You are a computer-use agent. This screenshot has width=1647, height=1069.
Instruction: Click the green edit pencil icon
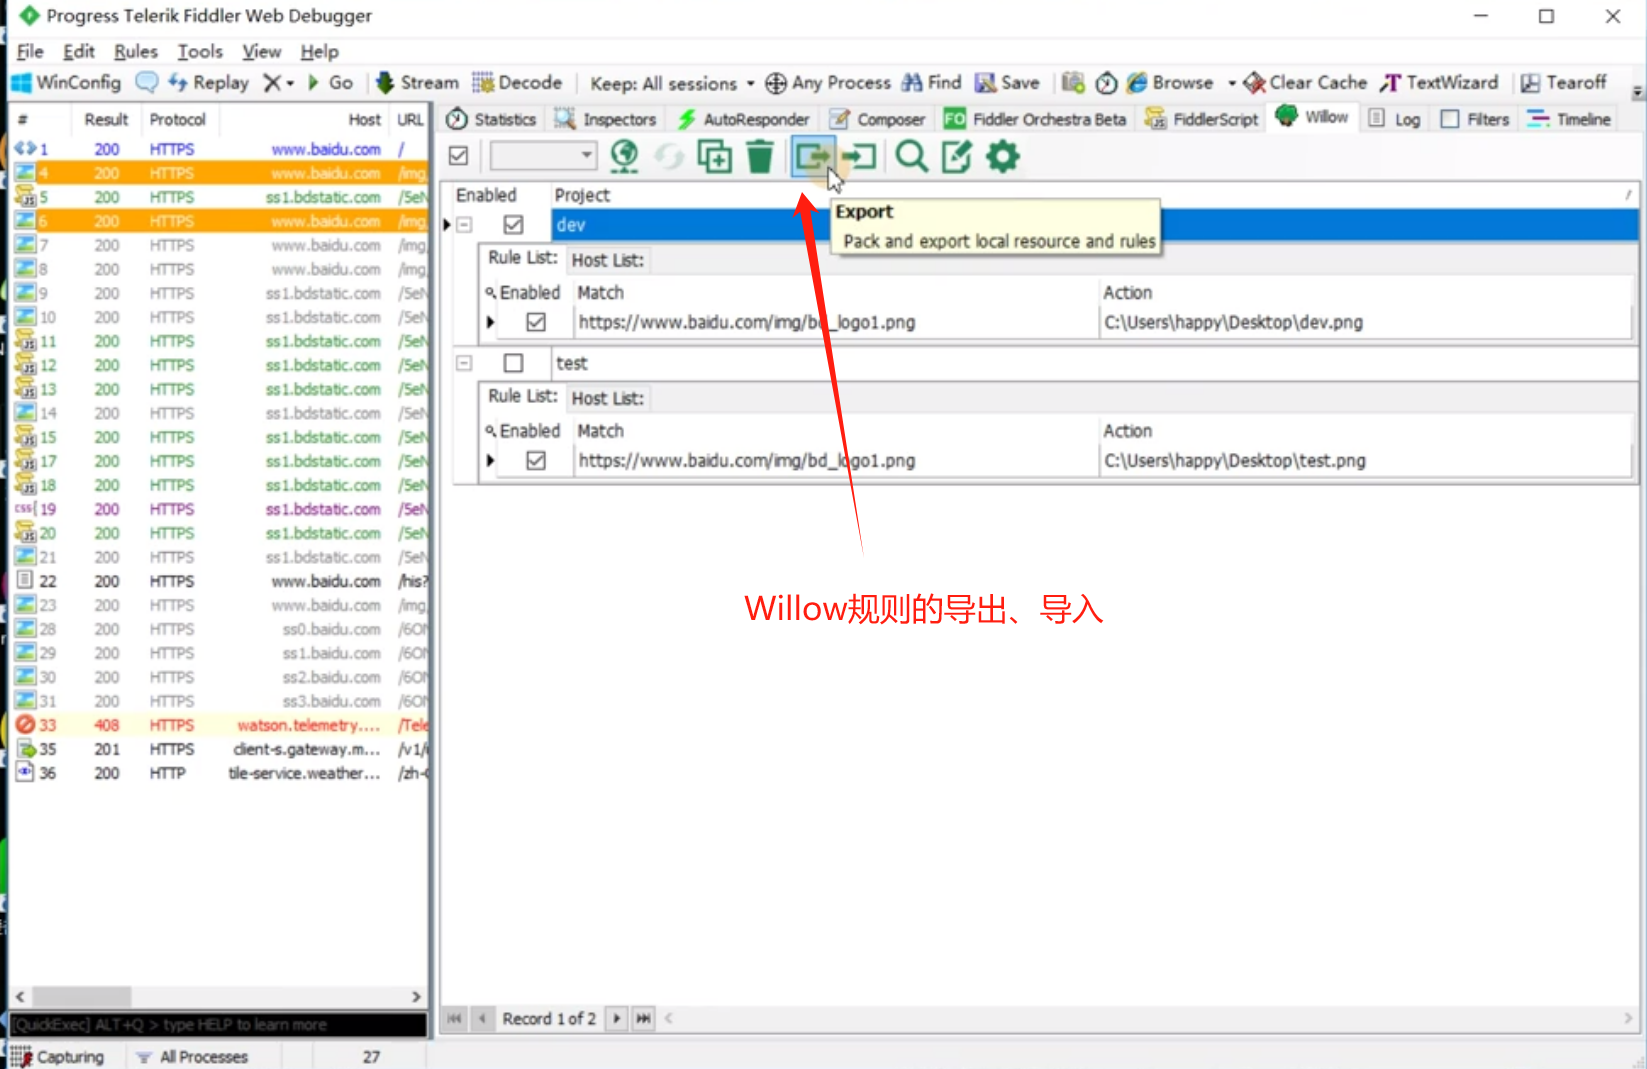pyautogui.click(x=956, y=157)
